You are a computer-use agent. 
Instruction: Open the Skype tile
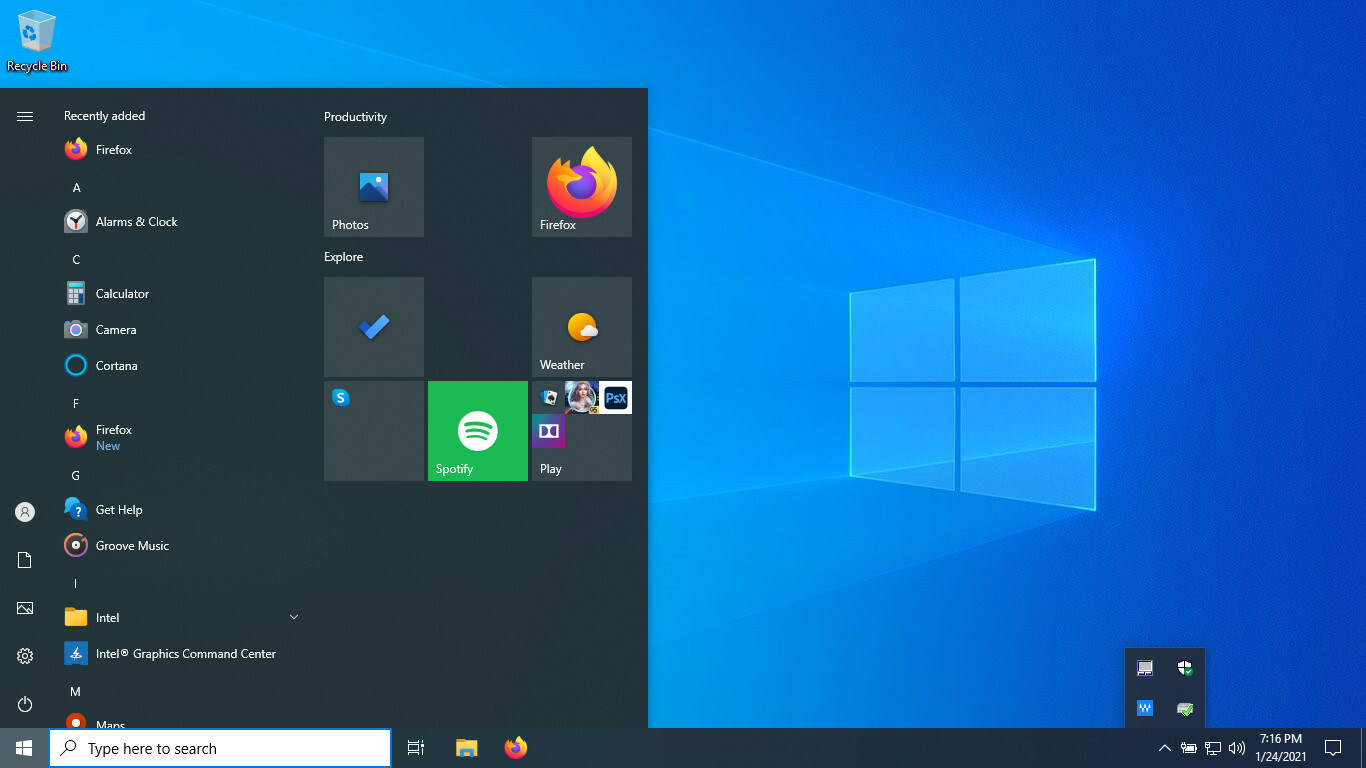point(374,431)
